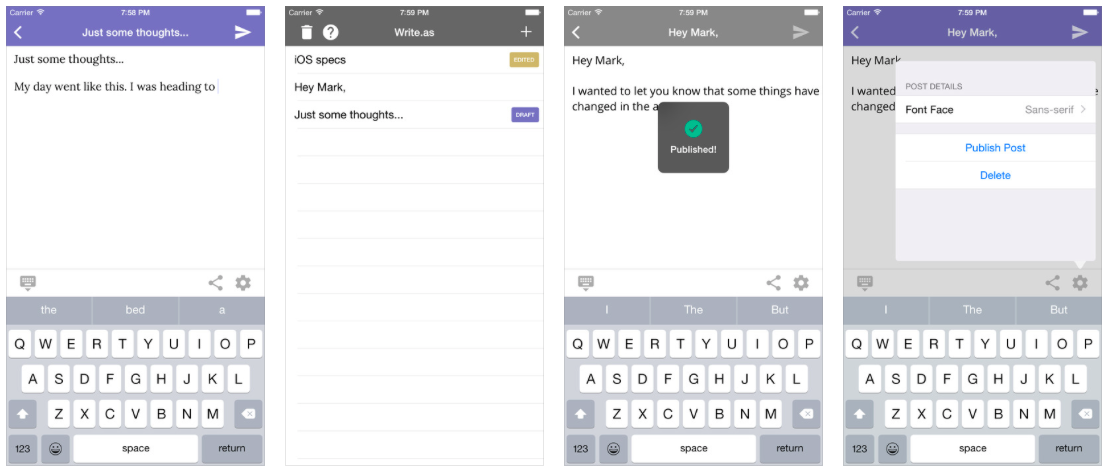
Task: Open settings gear on 'Just some thoughts...' screen
Action: [243, 283]
